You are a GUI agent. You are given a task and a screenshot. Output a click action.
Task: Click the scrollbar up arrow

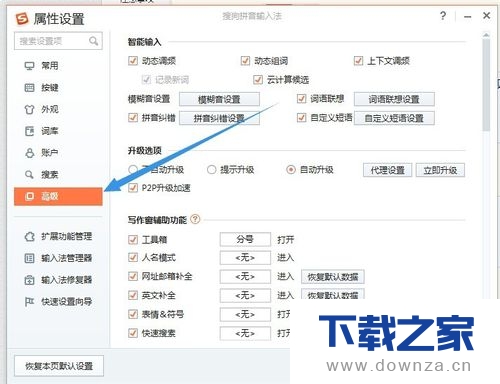click(486, 35)
